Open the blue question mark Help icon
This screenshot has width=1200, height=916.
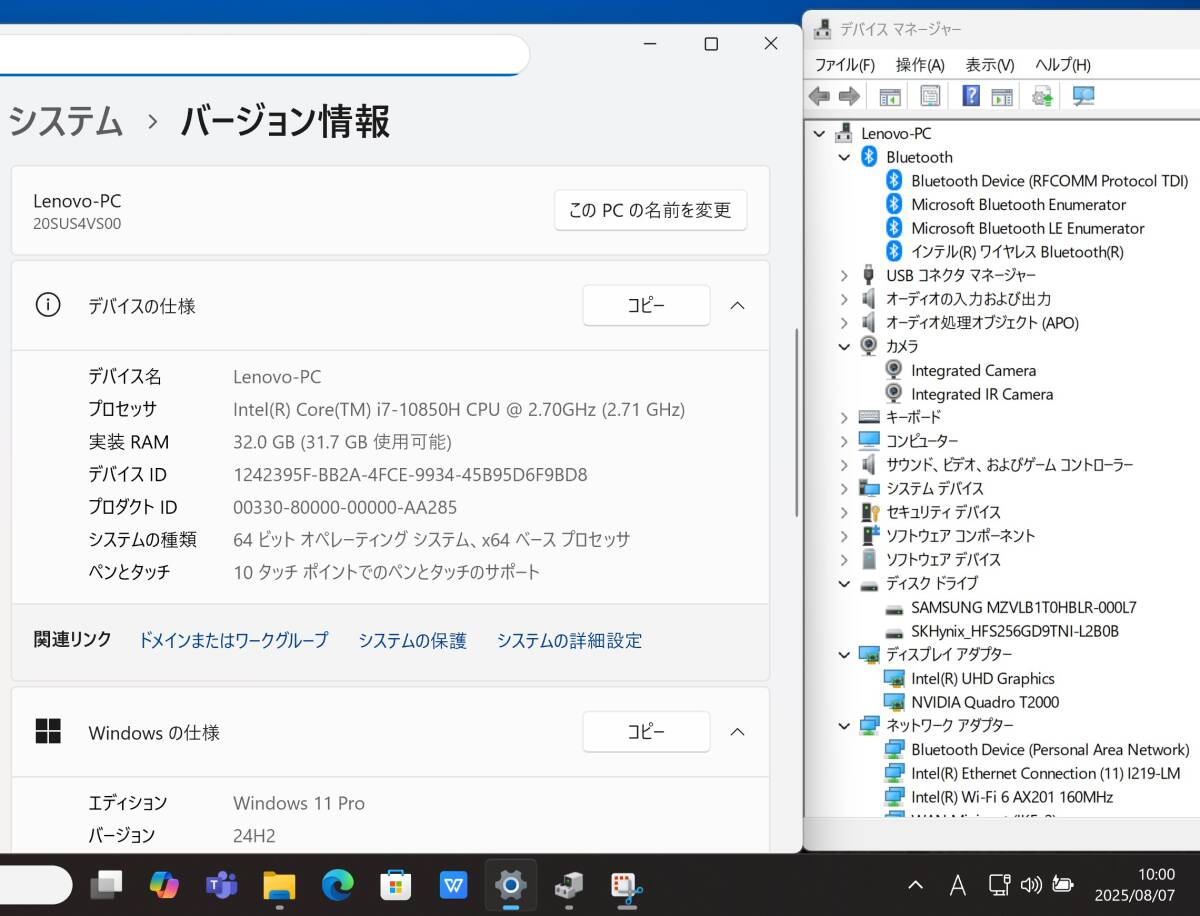point(971,96)
